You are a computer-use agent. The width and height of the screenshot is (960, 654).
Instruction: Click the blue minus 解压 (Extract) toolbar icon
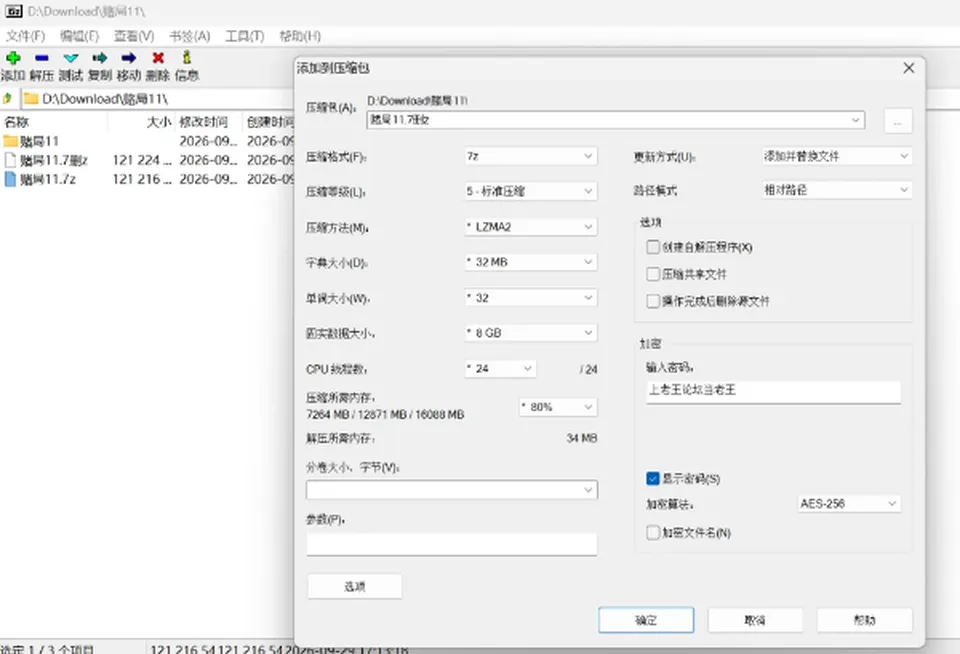pos(42,58)
